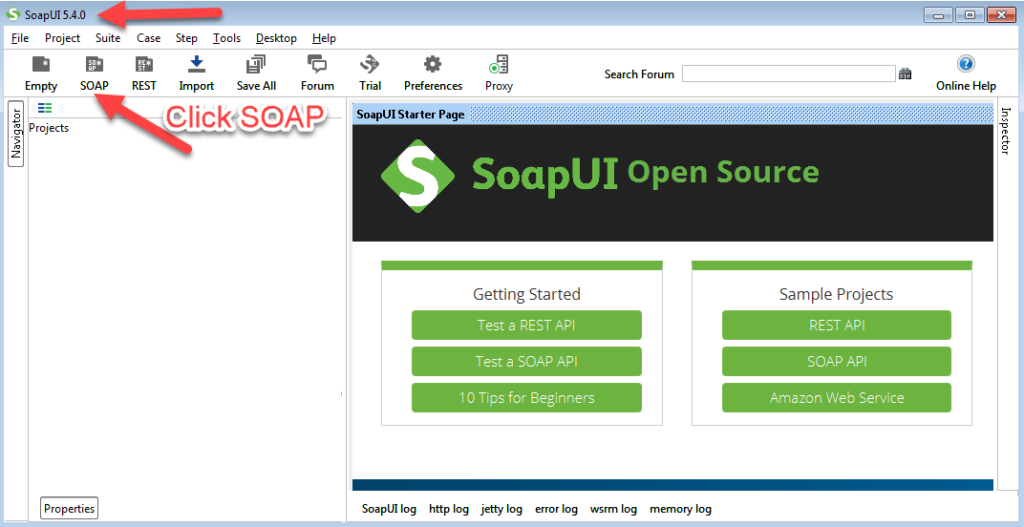
Task: Click the Trial toolbar icon
Action: click(x=370, y=64)
